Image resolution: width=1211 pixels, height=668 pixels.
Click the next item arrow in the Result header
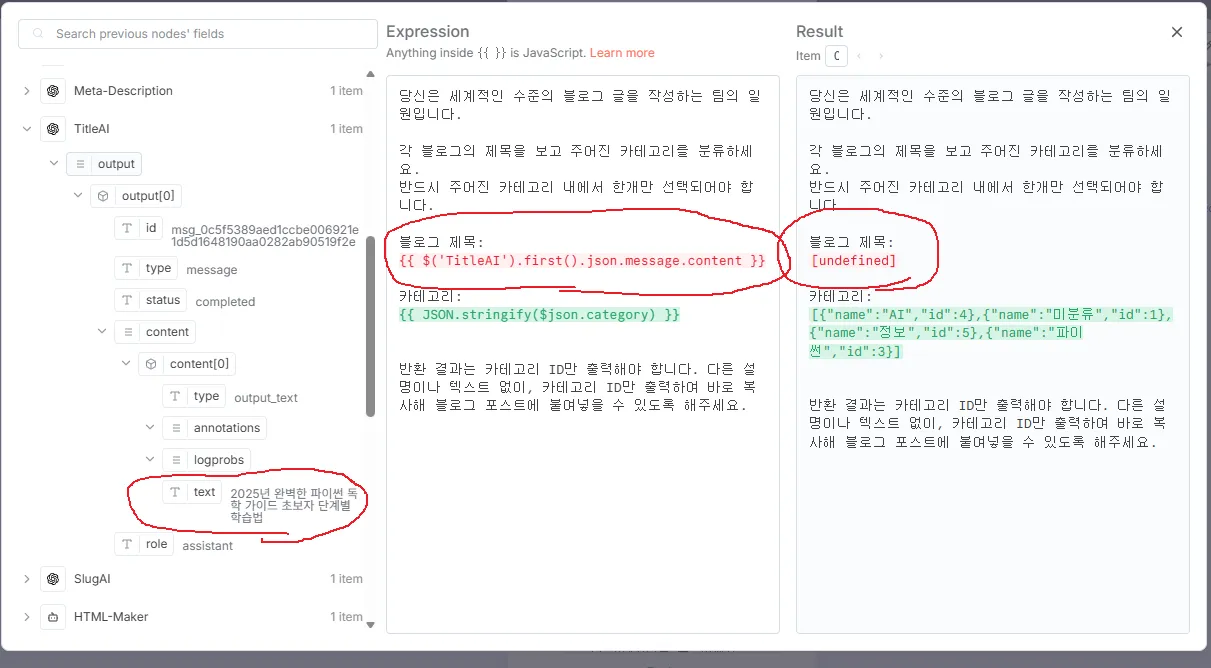pos(879,56)
